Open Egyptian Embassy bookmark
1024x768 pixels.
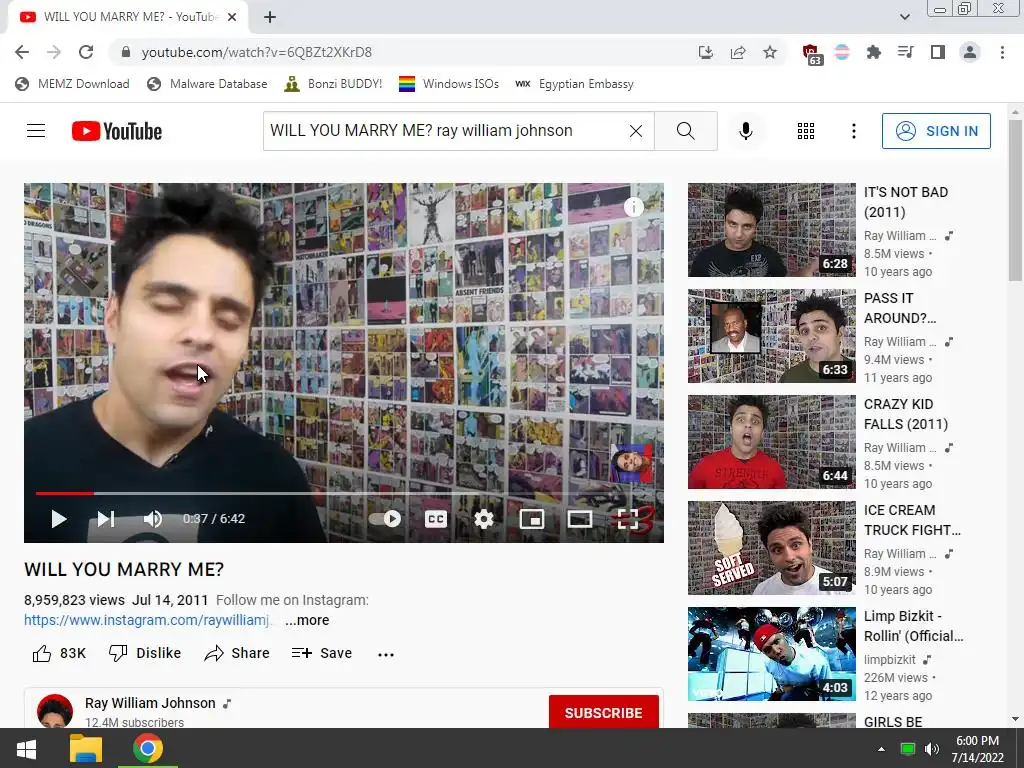point(575,84)
